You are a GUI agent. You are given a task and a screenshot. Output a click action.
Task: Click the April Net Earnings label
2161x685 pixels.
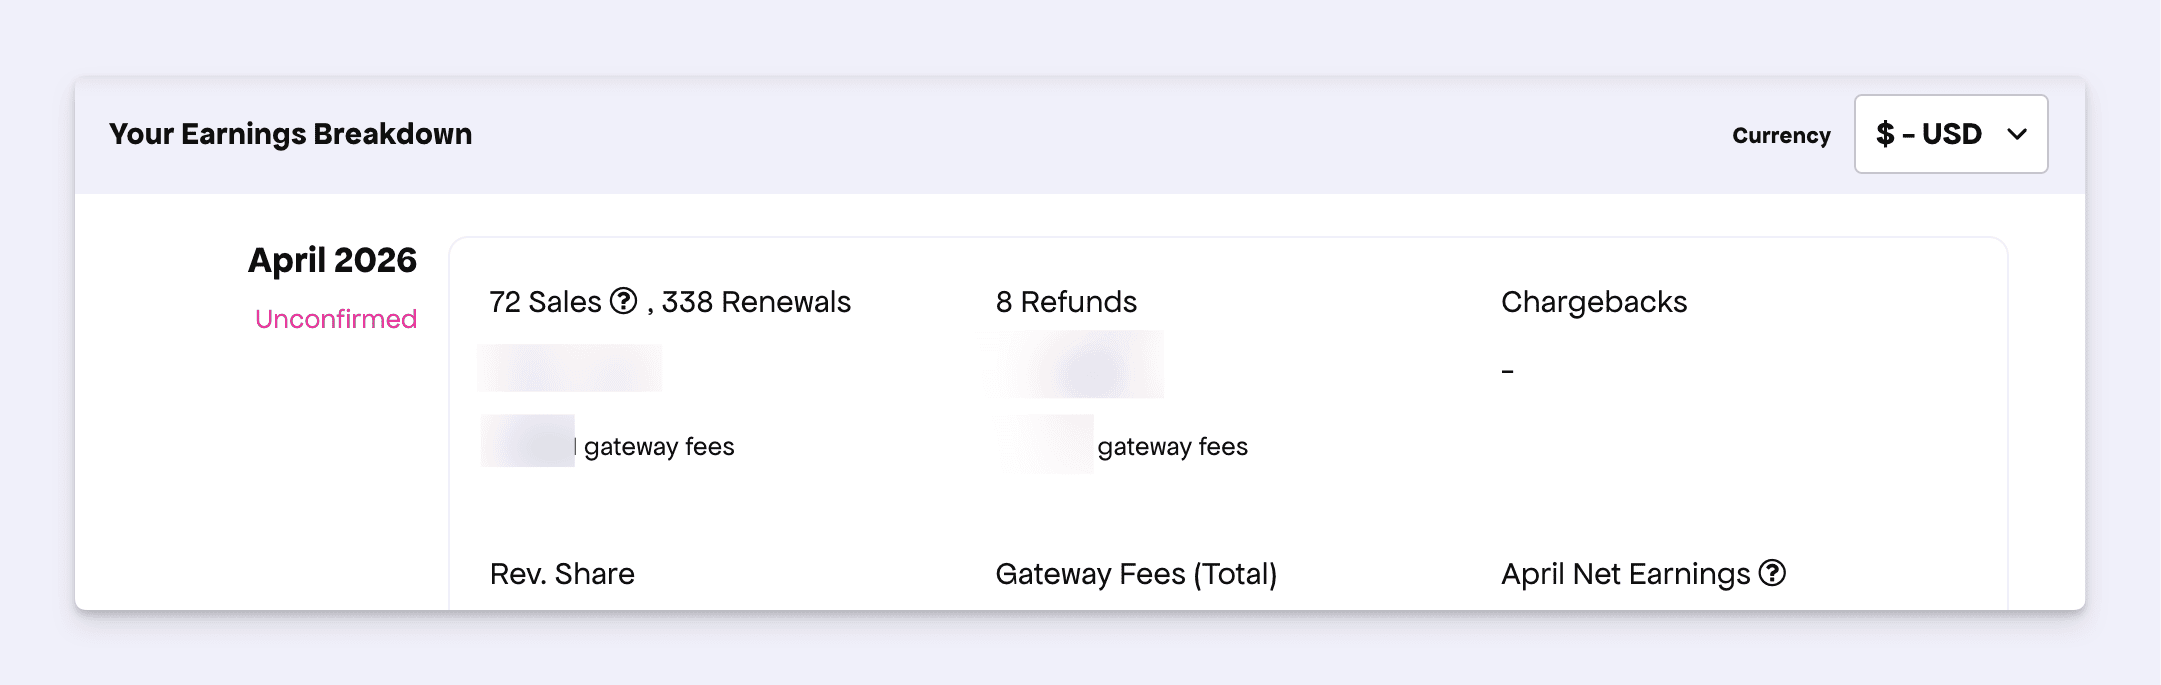pos(1625,574)
